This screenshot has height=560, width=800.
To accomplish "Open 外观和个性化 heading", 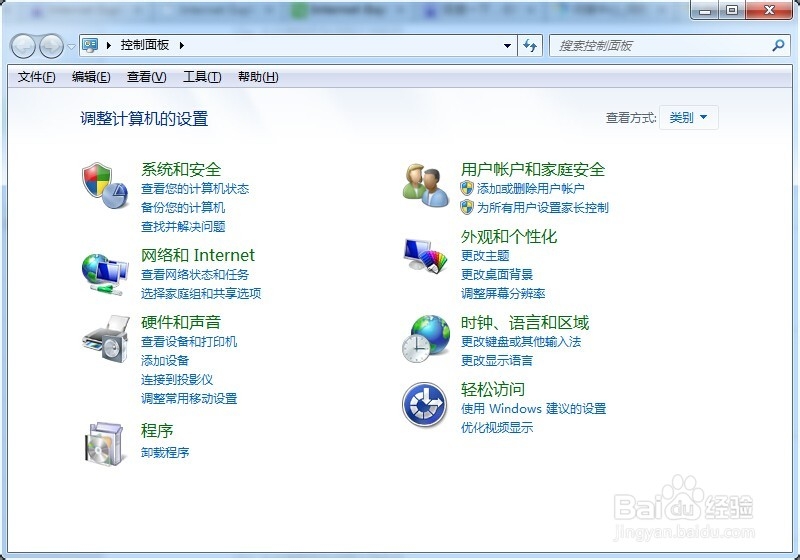I will [509, 237].
